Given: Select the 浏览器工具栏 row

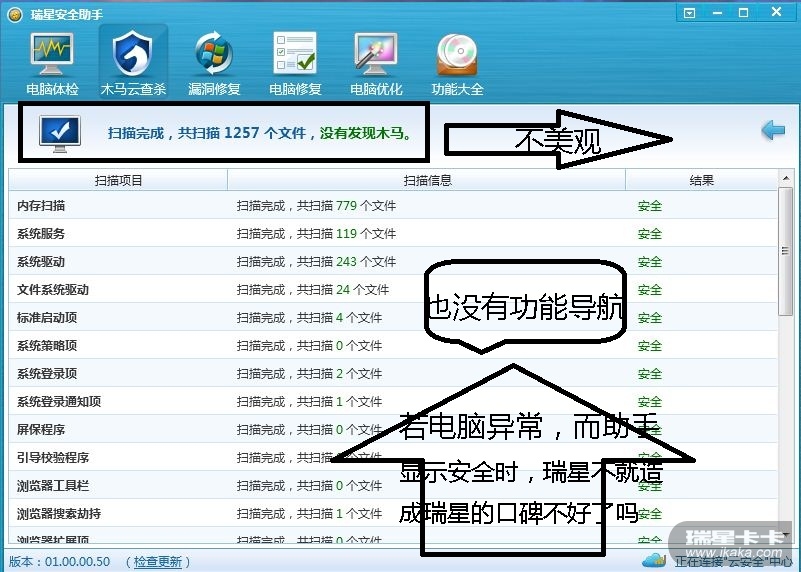Looking at the screenshot, I should pos(392,486).
